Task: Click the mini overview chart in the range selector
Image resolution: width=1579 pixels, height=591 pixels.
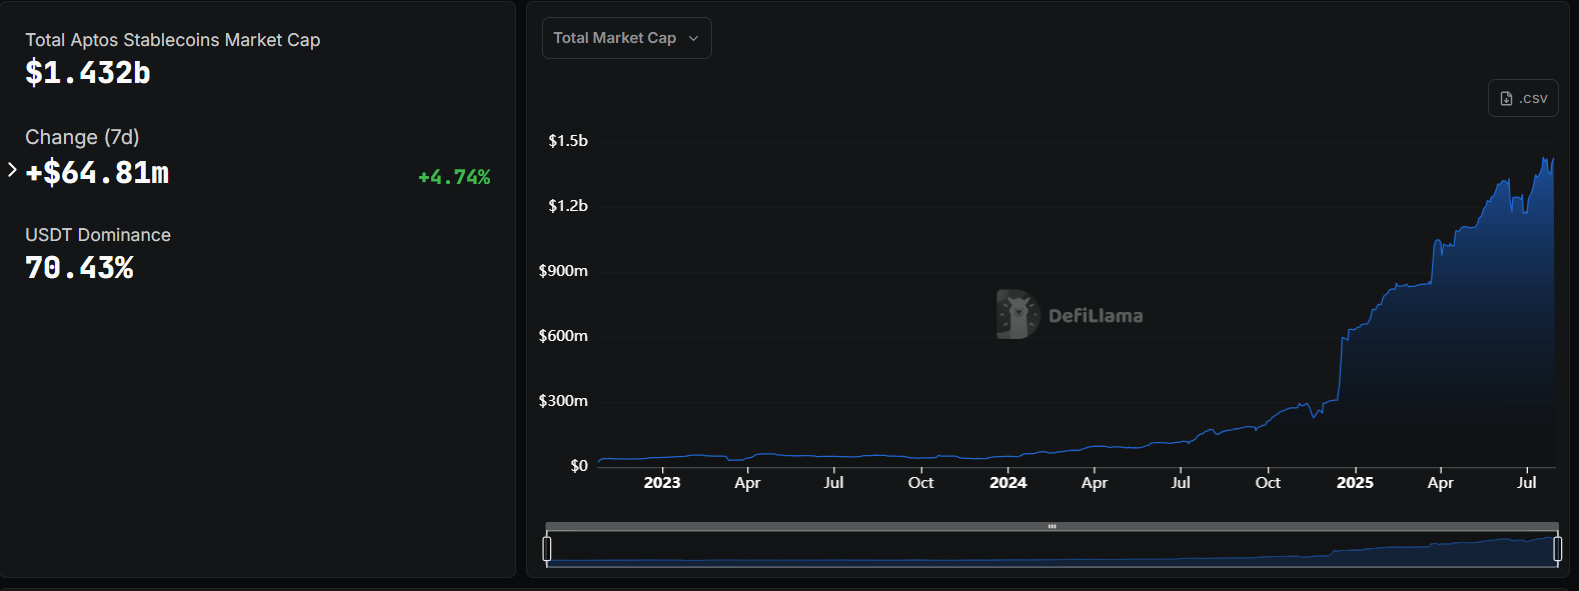Action: (1052, 550)
